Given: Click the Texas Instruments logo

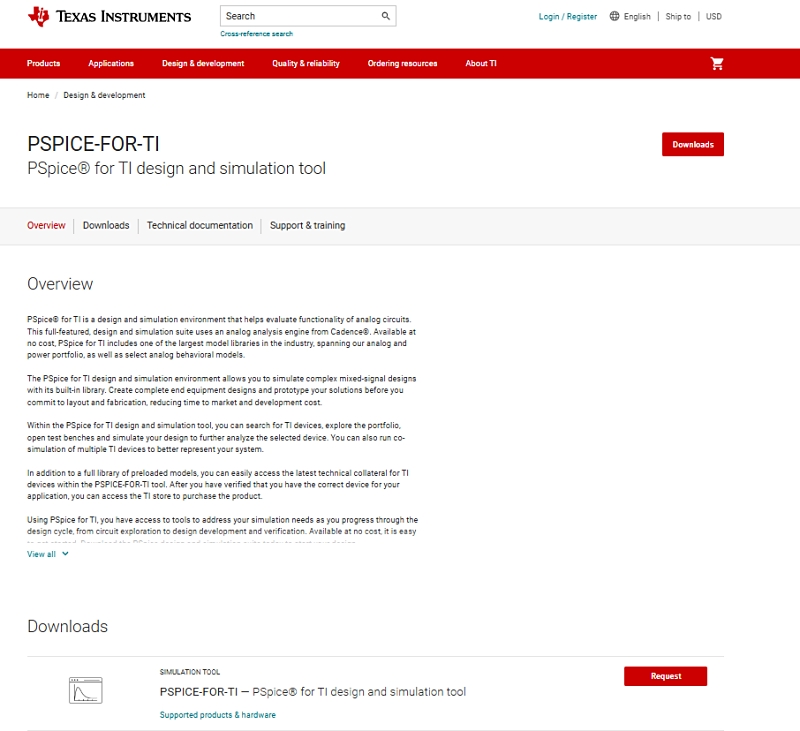Looking at the screenshot, I should tap(110, 16).
